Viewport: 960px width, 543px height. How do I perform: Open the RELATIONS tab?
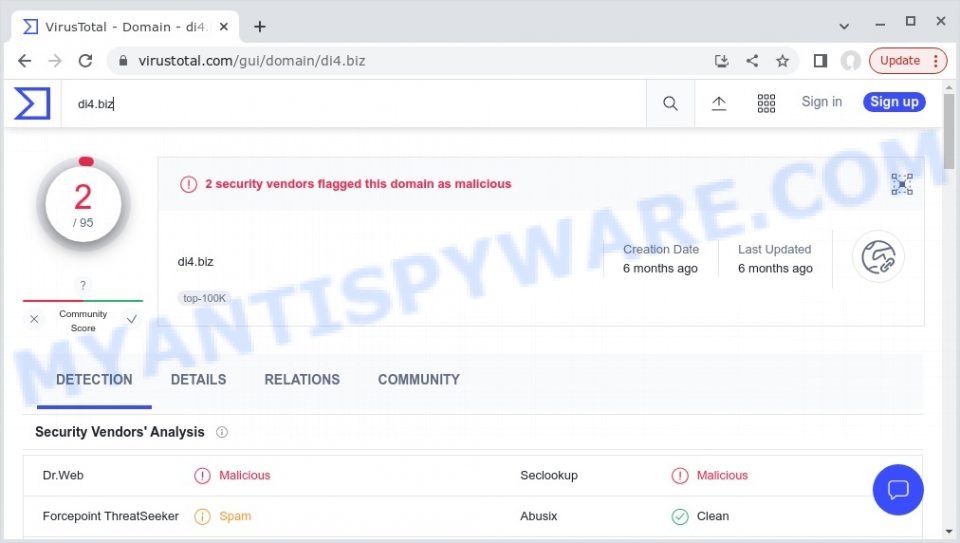(x=302, y=380)
